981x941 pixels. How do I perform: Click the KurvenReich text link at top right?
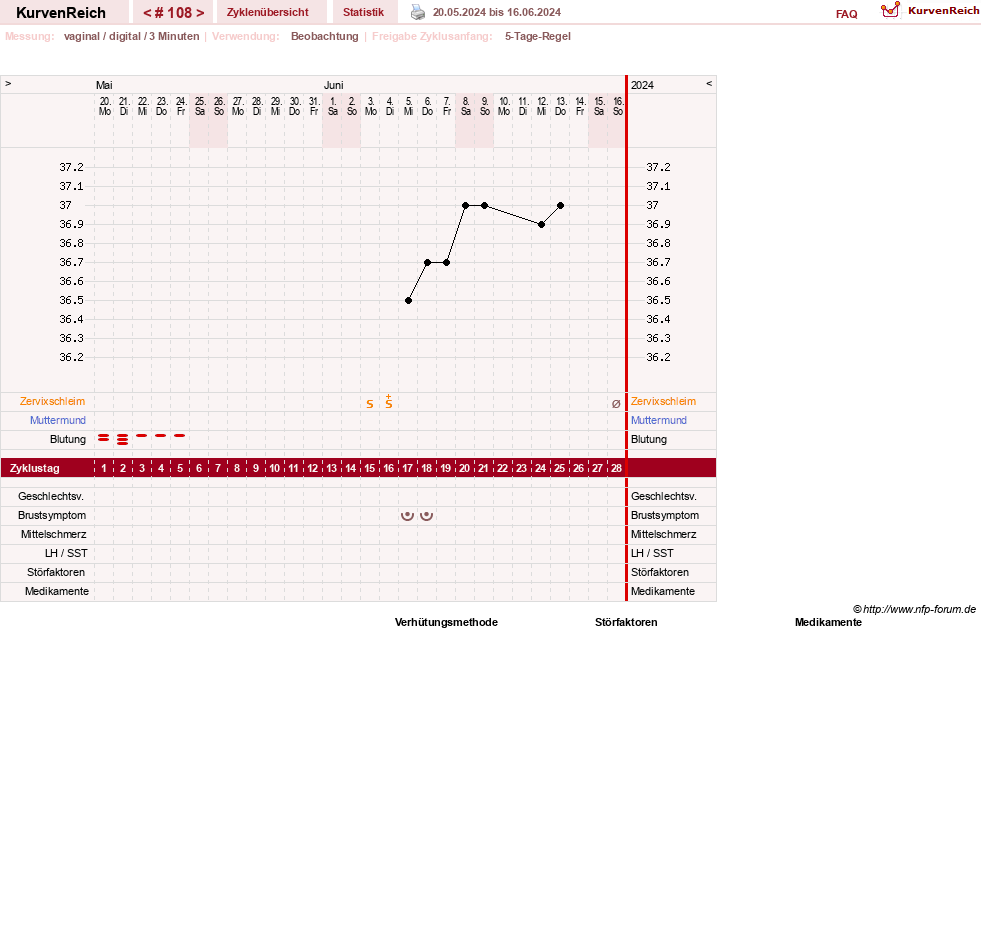pos(943,11)
